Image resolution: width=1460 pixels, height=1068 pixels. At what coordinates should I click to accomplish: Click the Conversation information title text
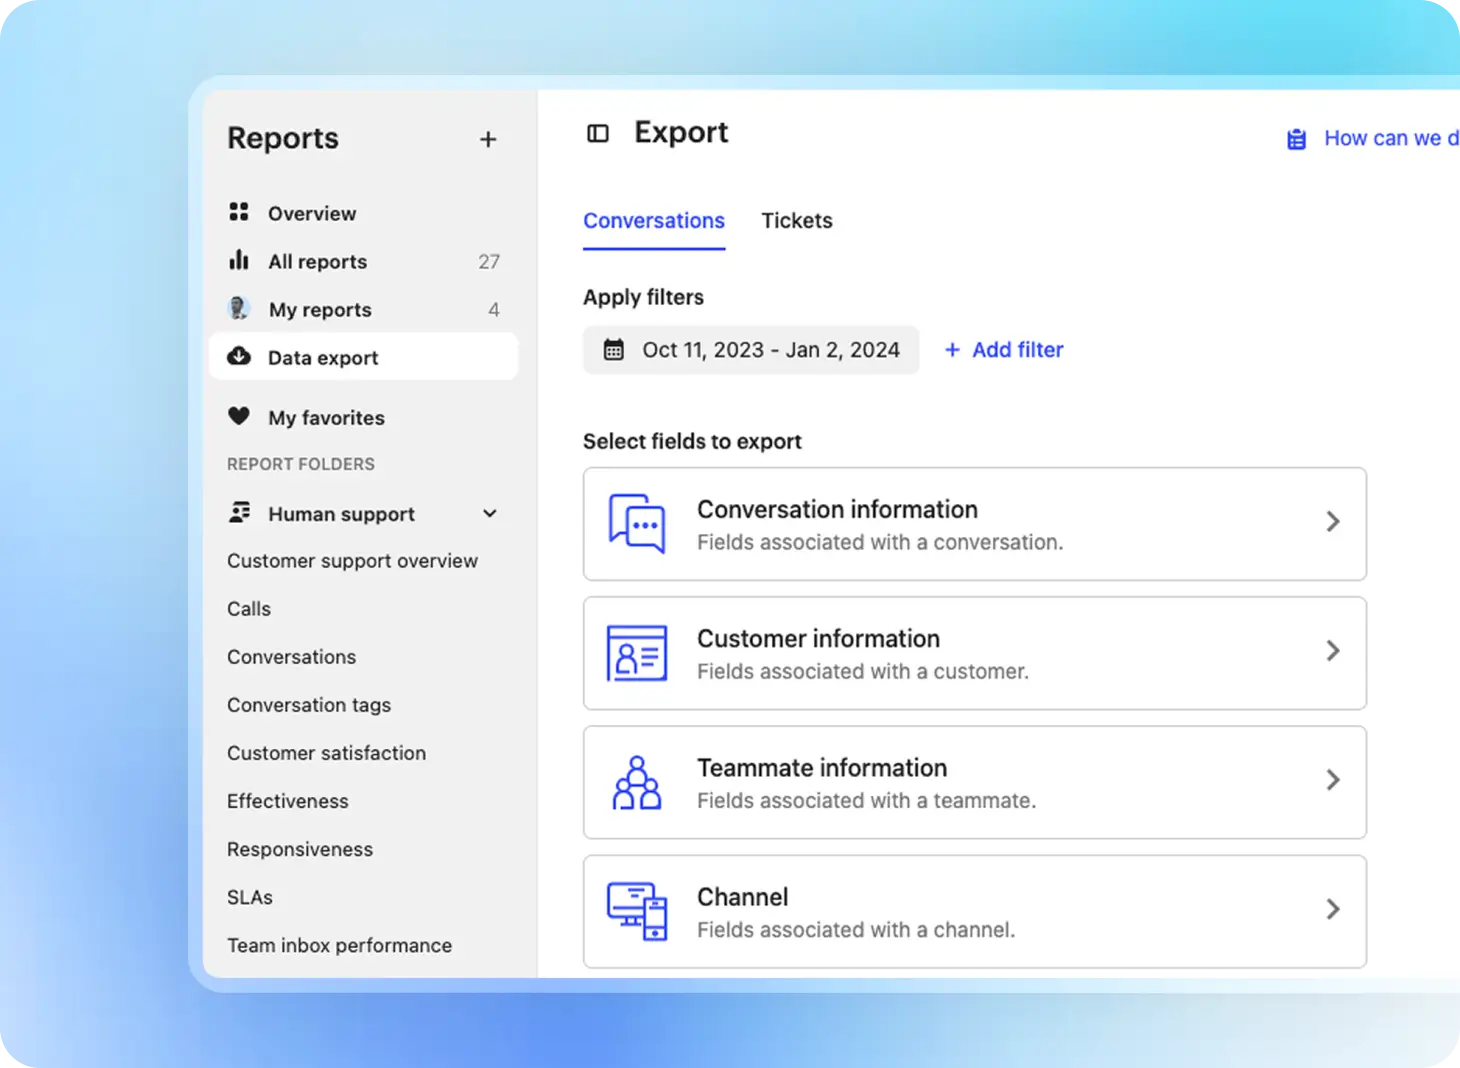837,509
